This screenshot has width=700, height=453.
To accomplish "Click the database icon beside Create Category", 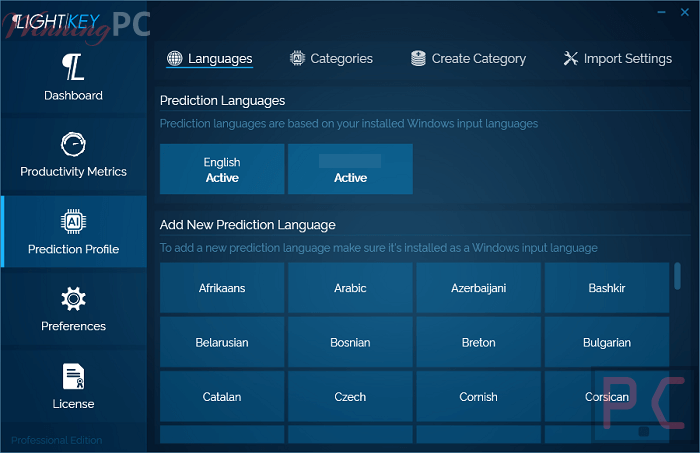I will (x=418, y=58).
